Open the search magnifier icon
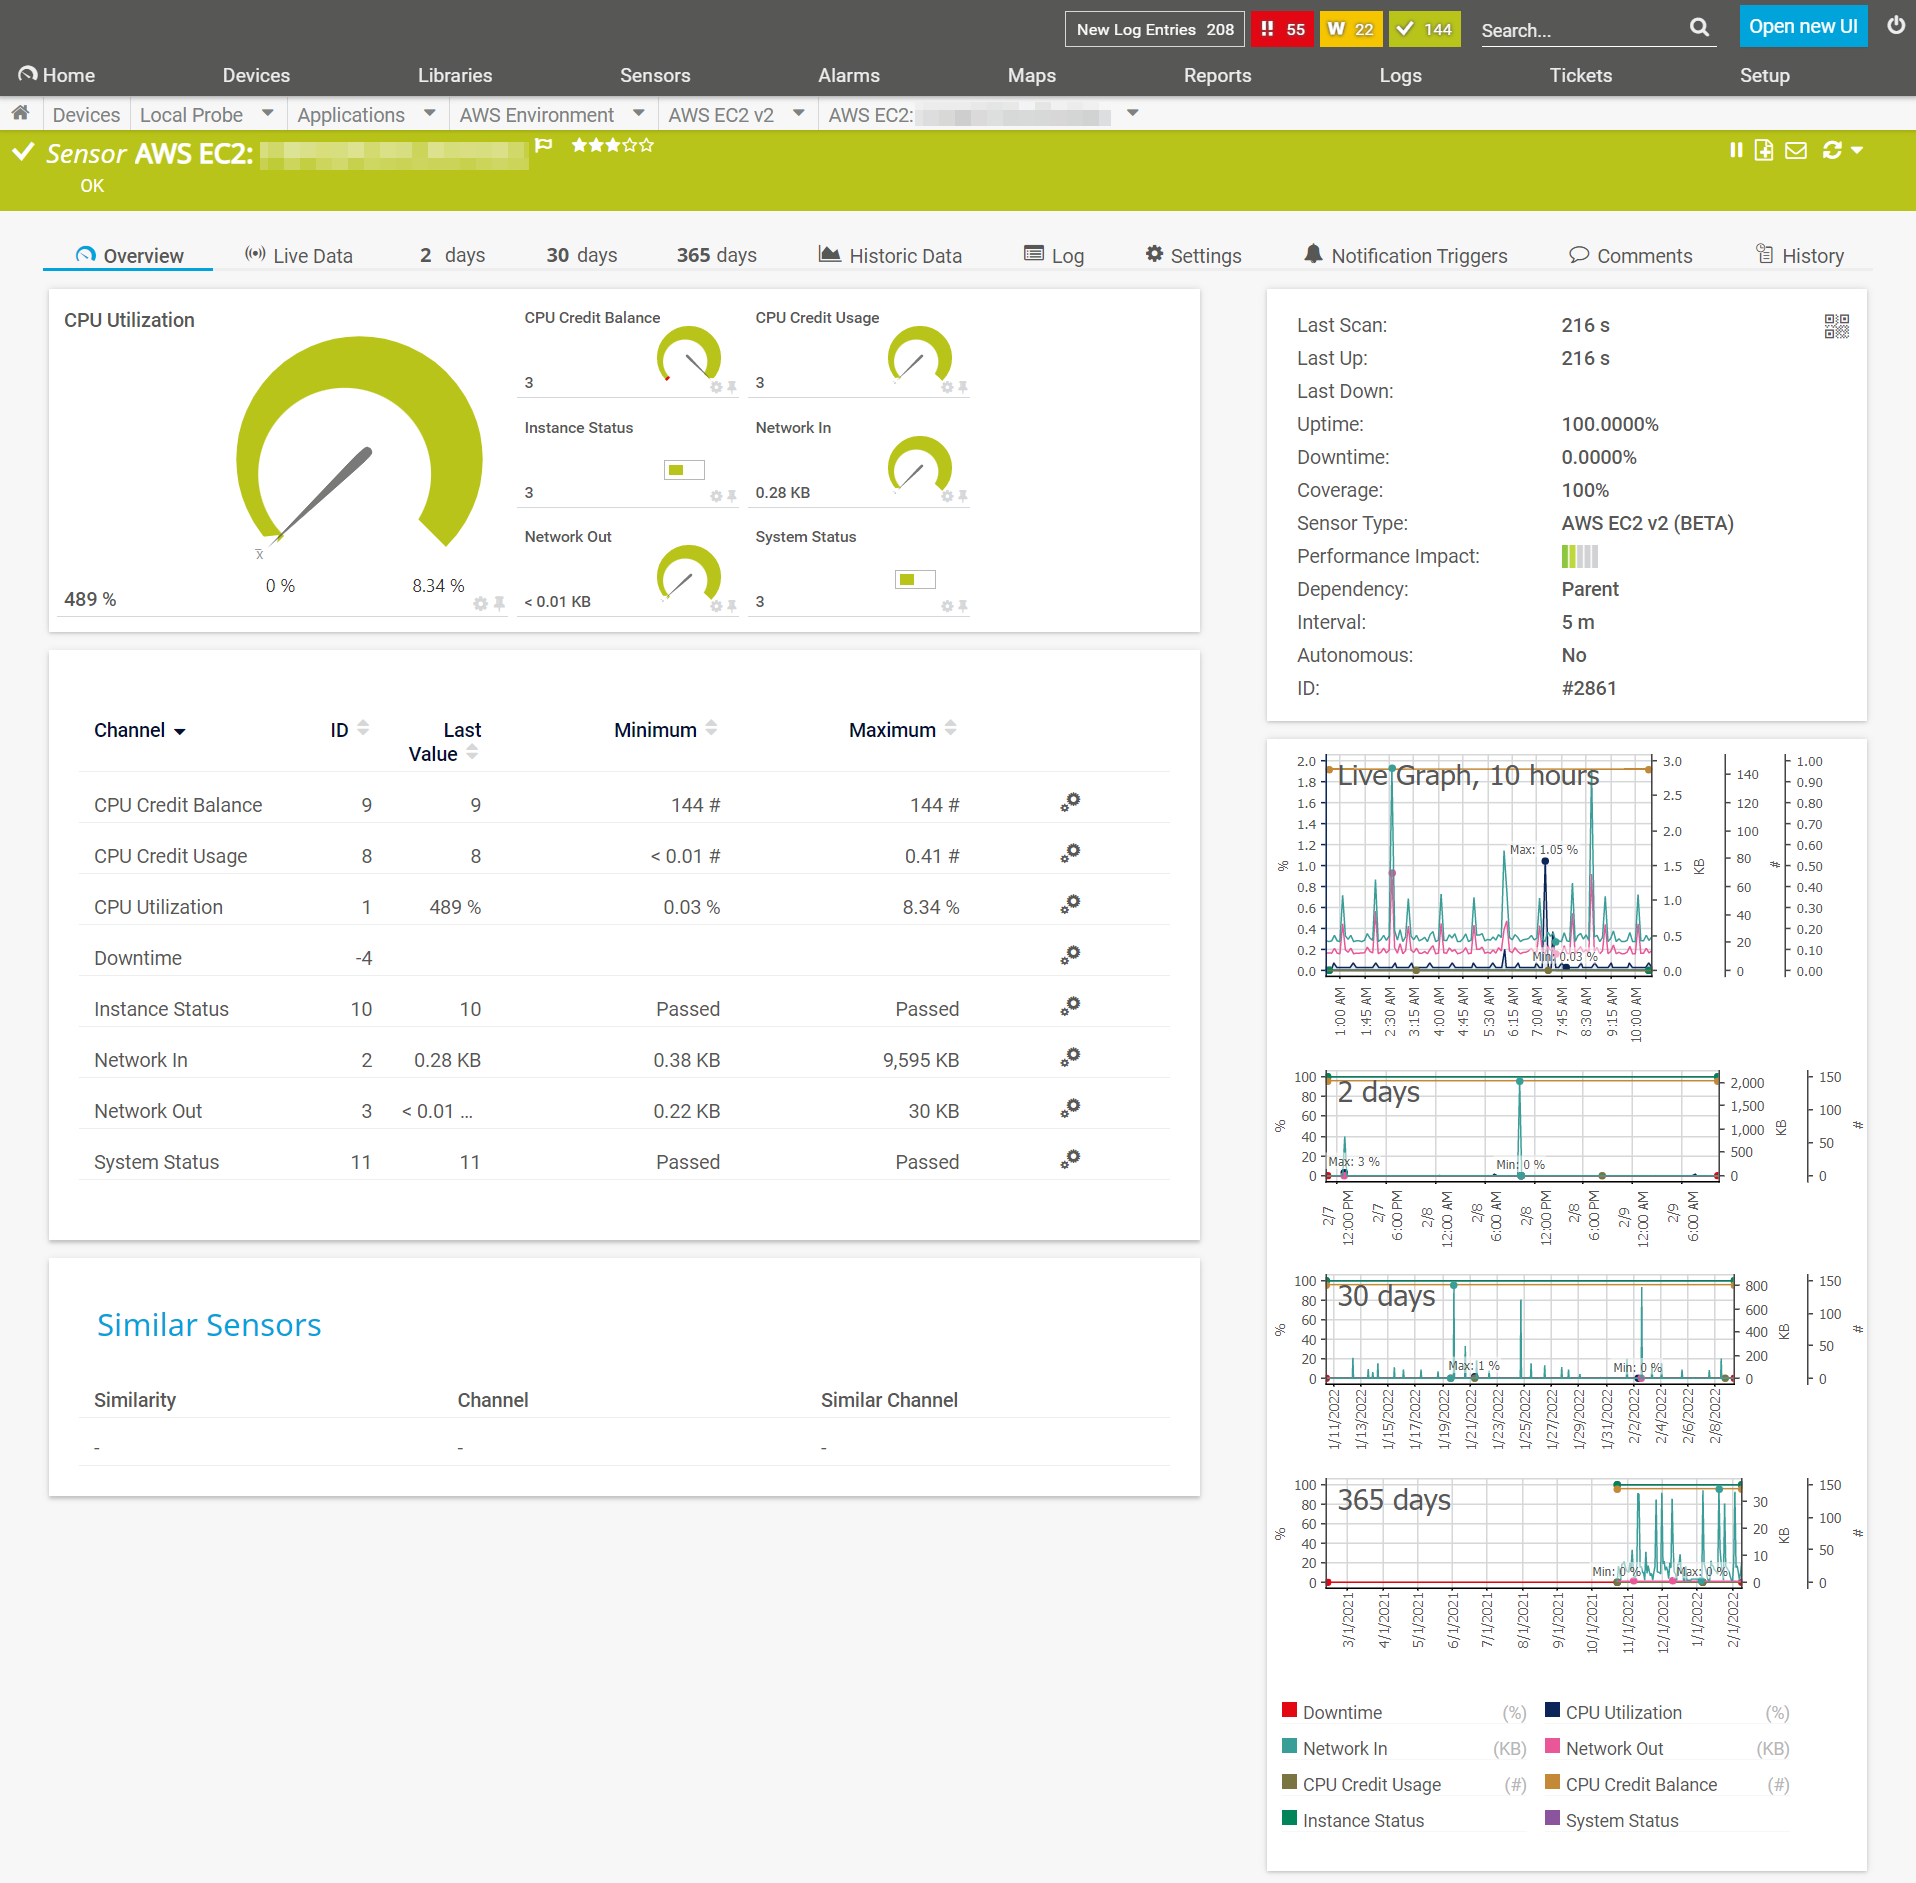Viewport: 1916px width, 1883px height. click(x=1699, y=28)
